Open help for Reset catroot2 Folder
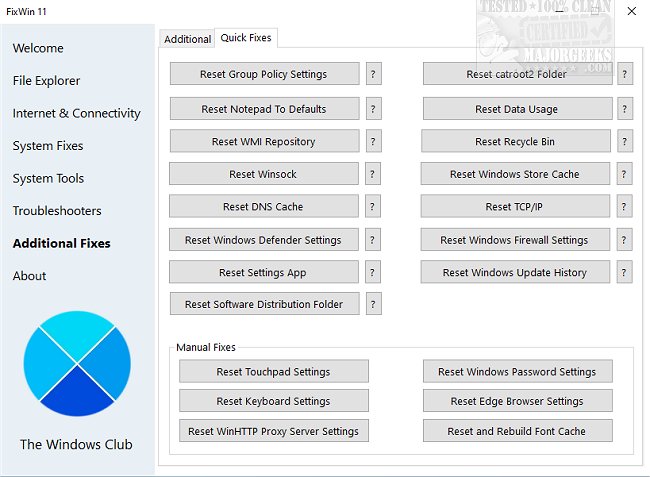650x477 pixels. [625, 74]
